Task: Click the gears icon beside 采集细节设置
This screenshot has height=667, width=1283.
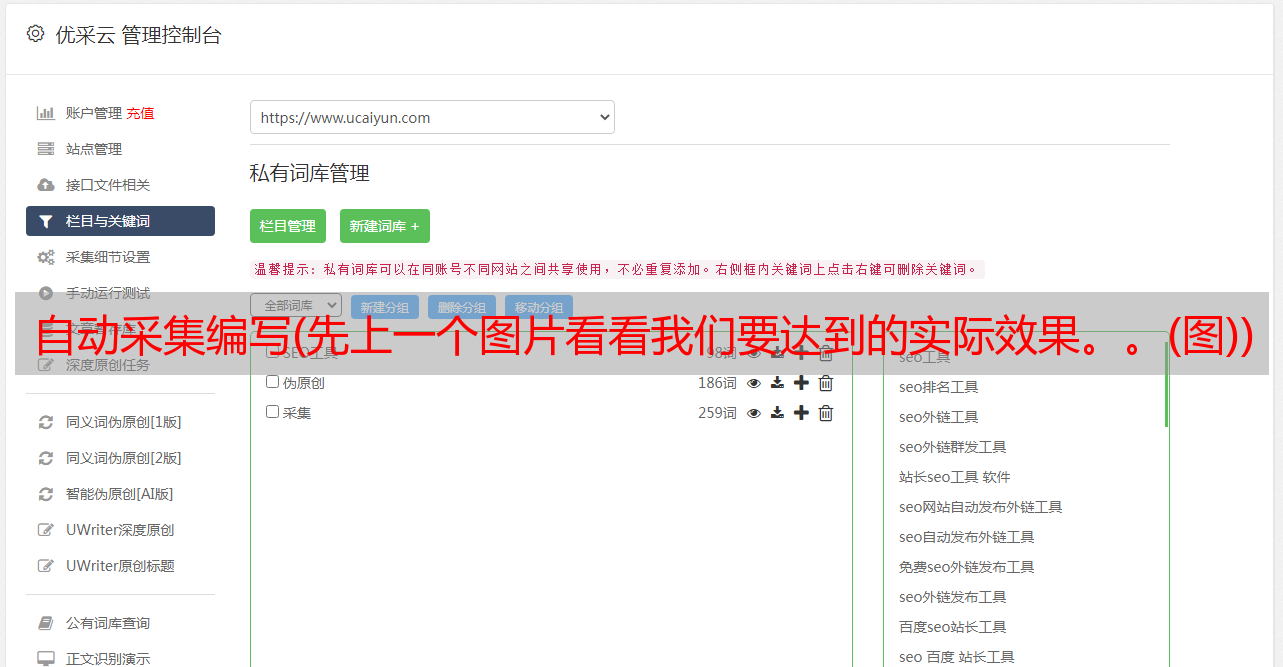Action: click(46, 257)
